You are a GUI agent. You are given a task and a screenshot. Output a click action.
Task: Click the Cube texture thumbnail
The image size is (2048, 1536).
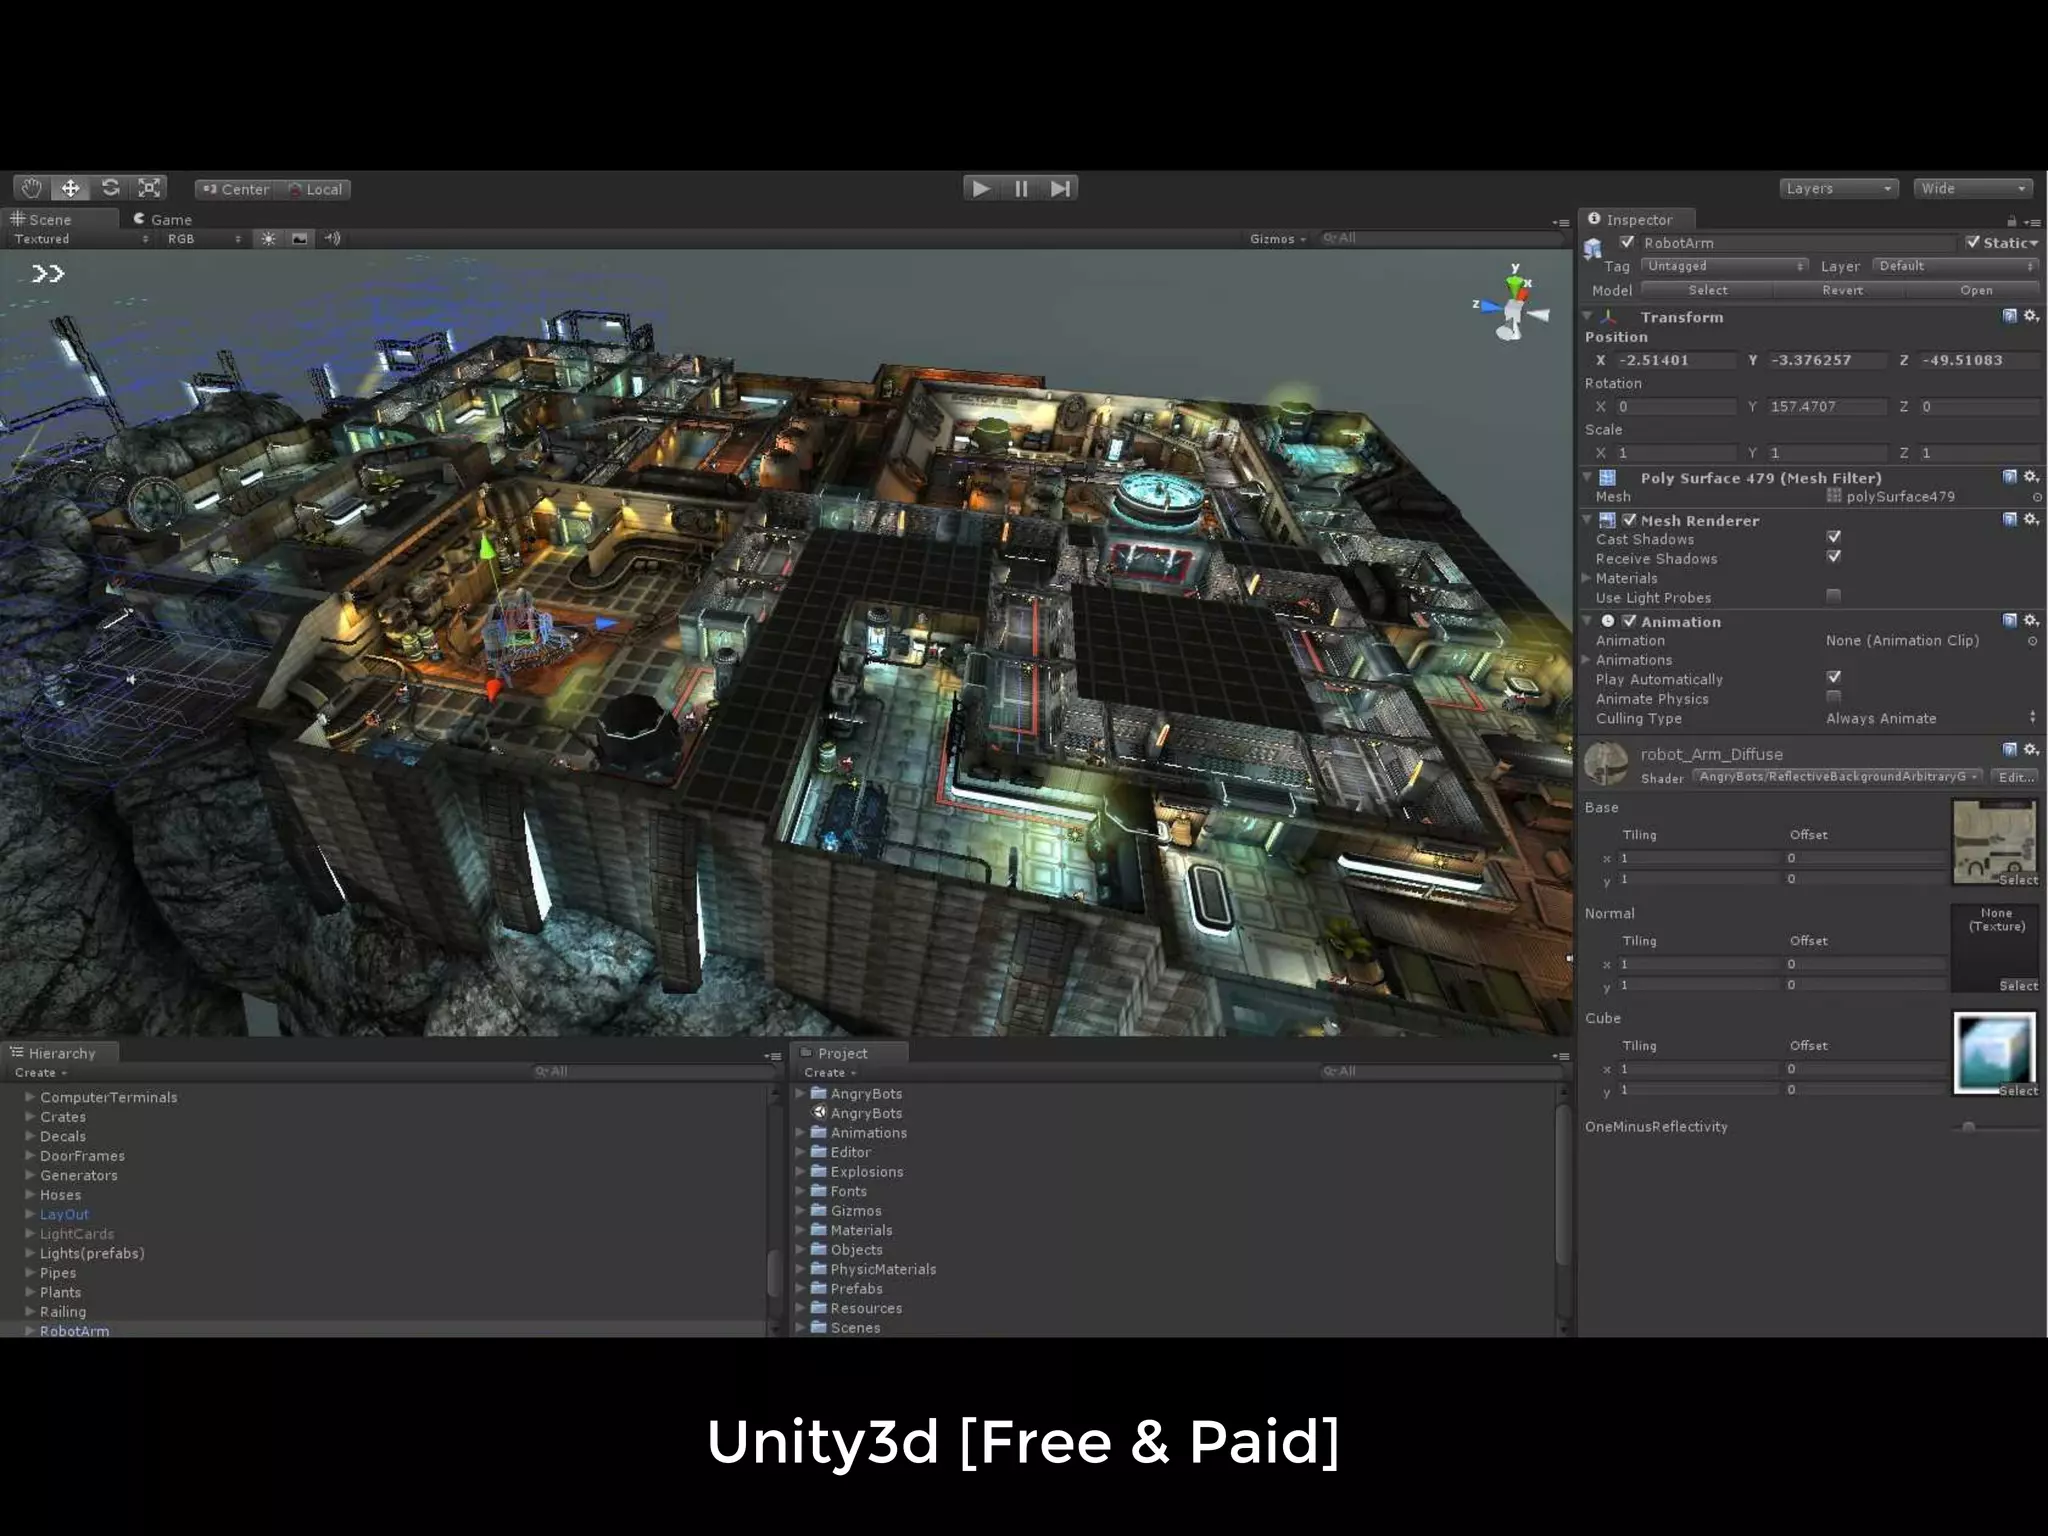(1995, 1054)
